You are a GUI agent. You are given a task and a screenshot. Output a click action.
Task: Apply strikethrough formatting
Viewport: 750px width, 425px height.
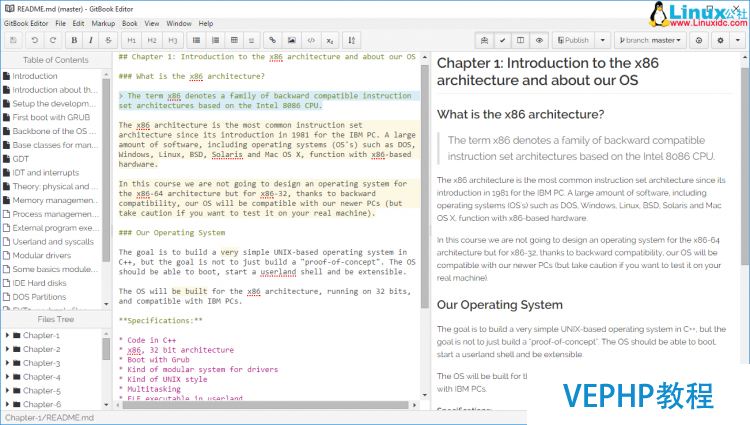click(x=108, y=41)
